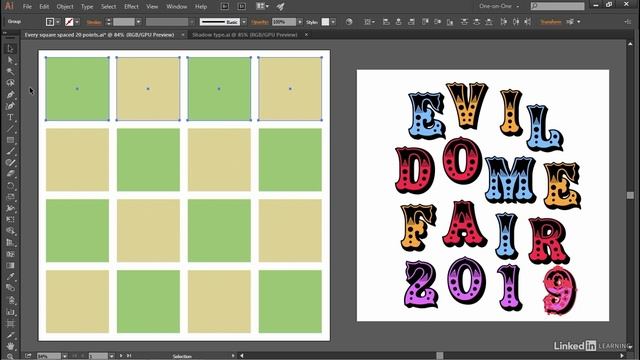
Task: Open the stroke weight dropdown
Action: click(138, 22)
